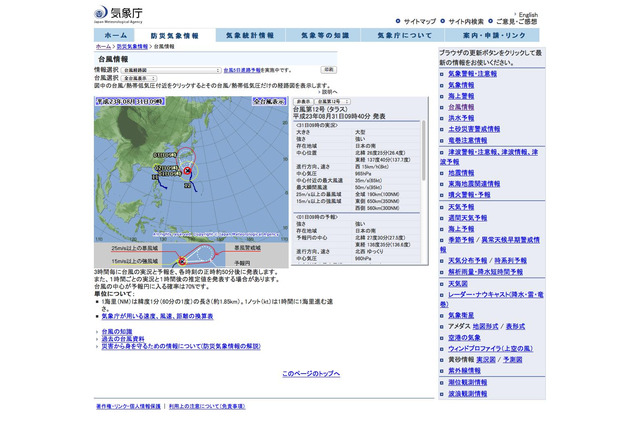
Task: Click the typhoon info panel scrollbar
Action: coord(424,150)
